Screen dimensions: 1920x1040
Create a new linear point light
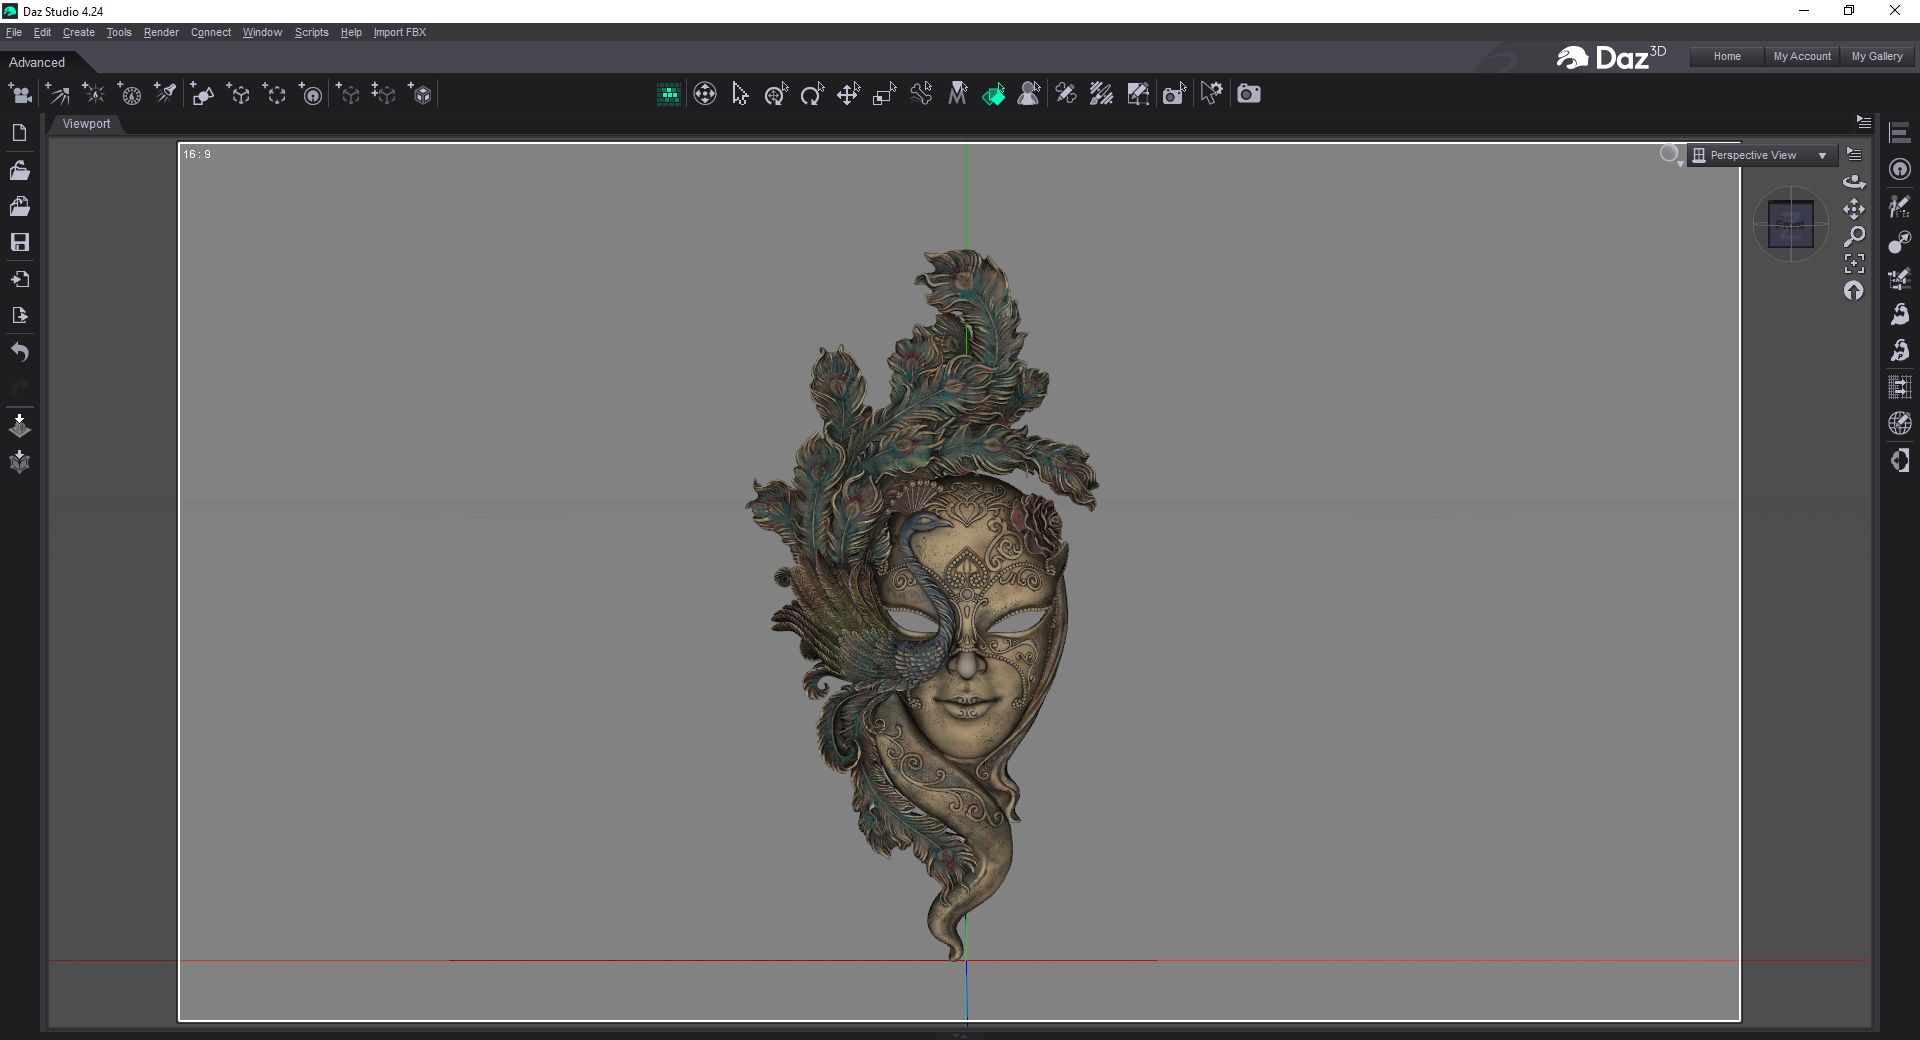[x=129, y=94]
